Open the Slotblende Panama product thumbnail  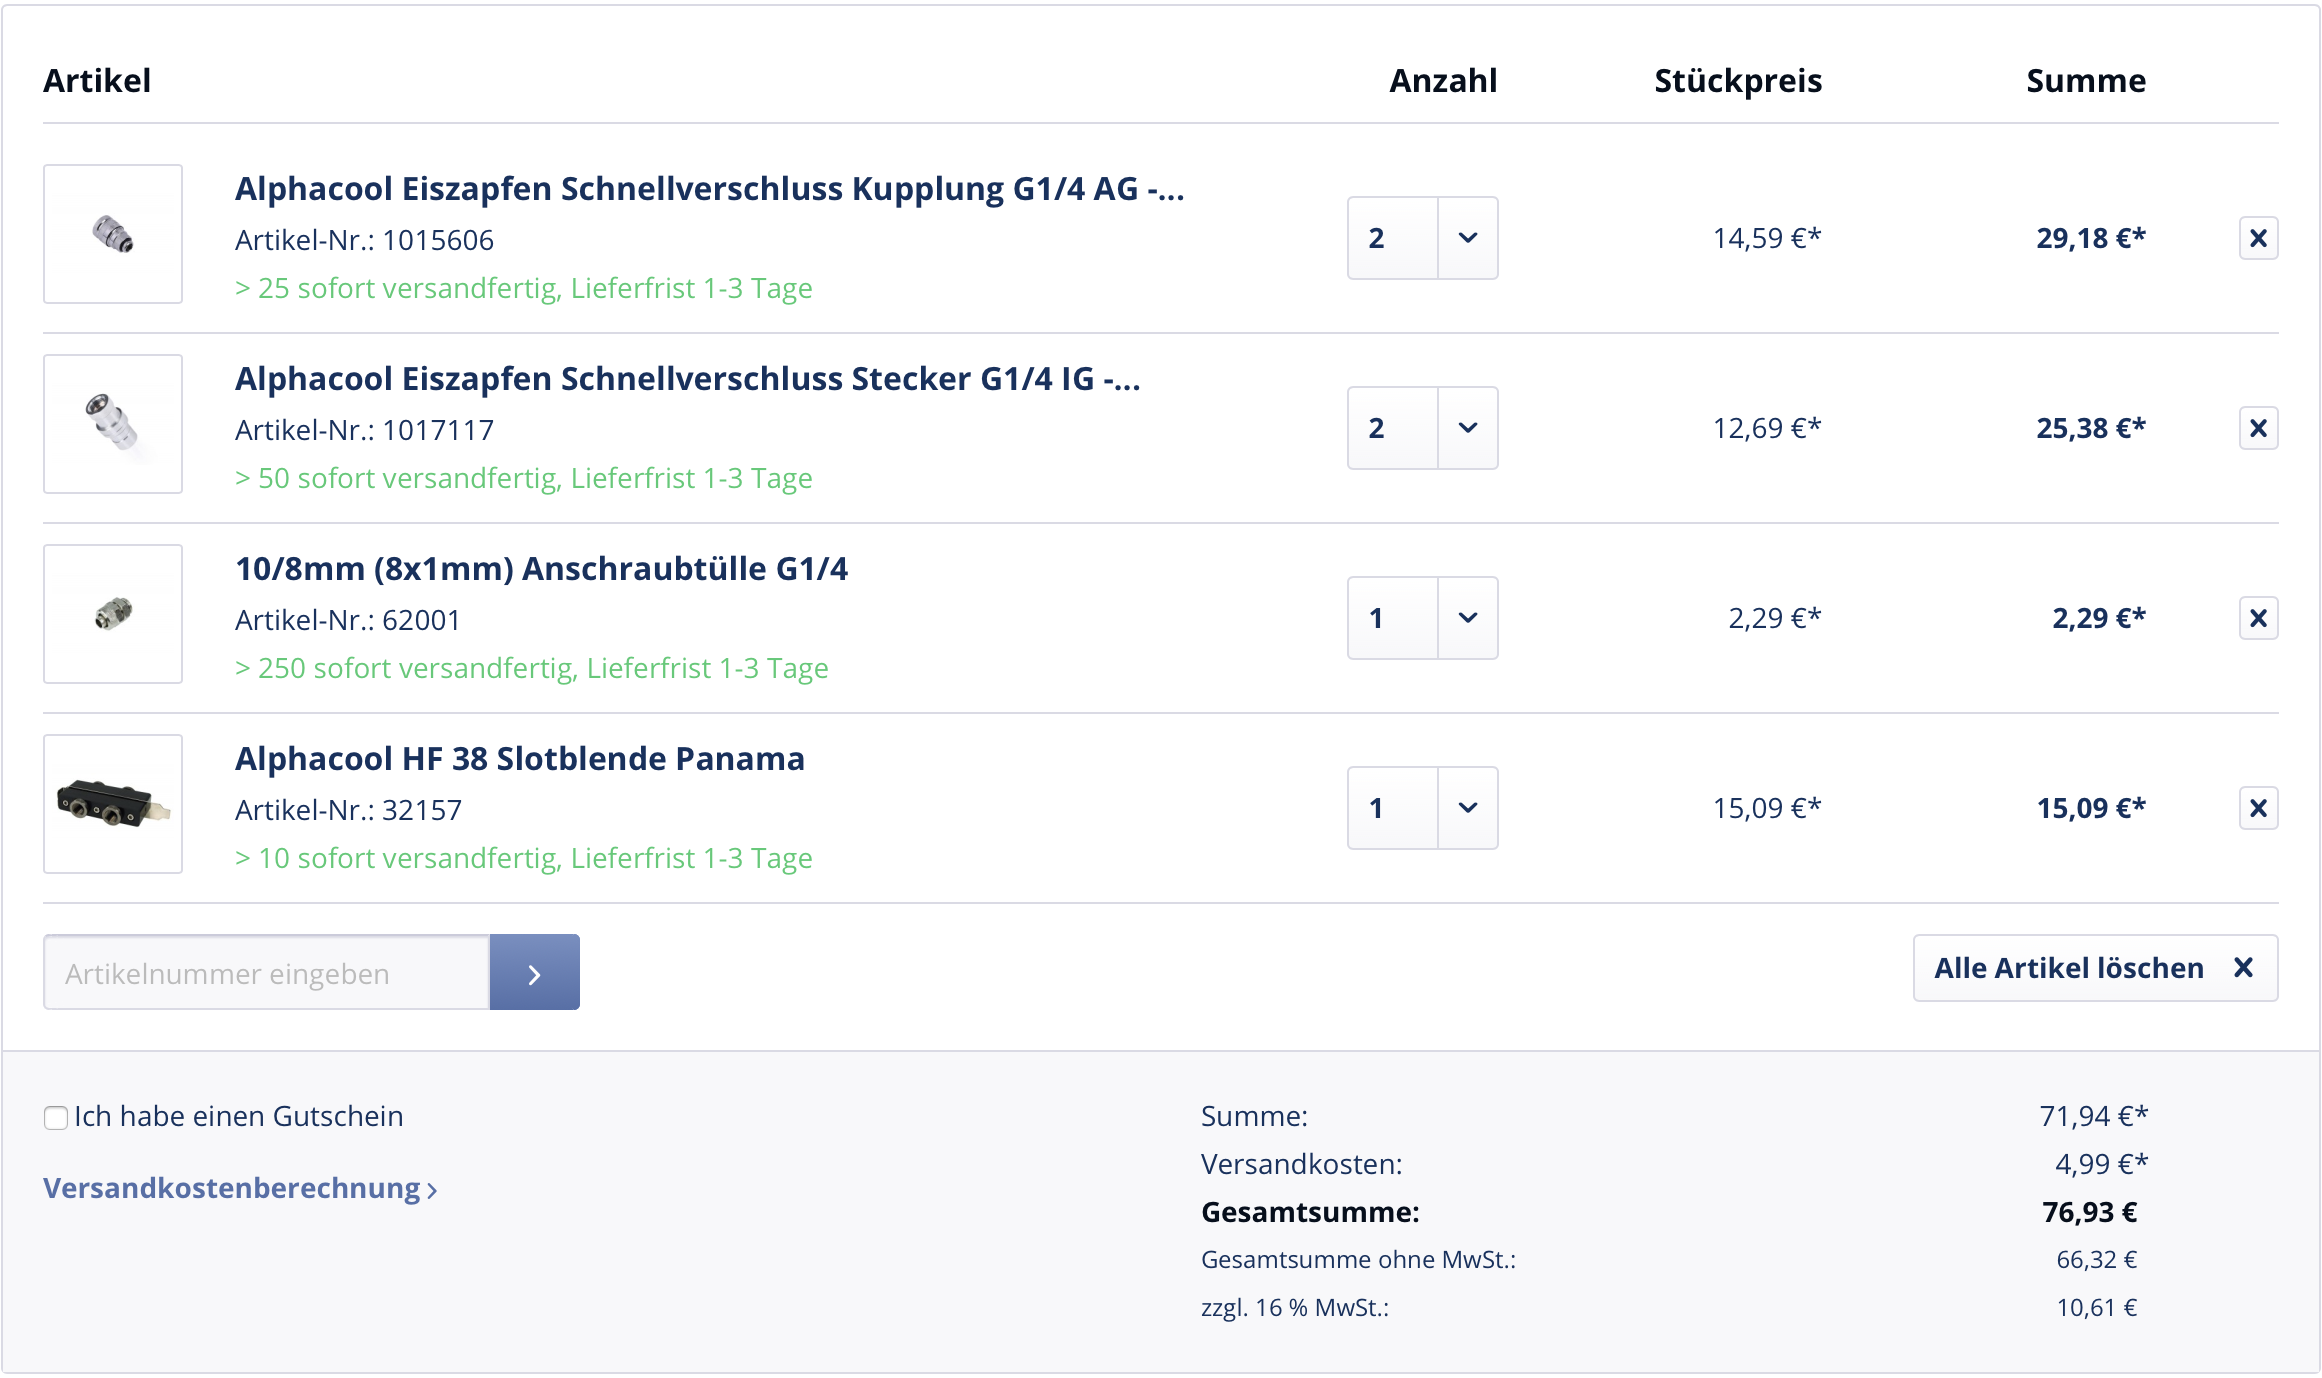coord(113,804)
